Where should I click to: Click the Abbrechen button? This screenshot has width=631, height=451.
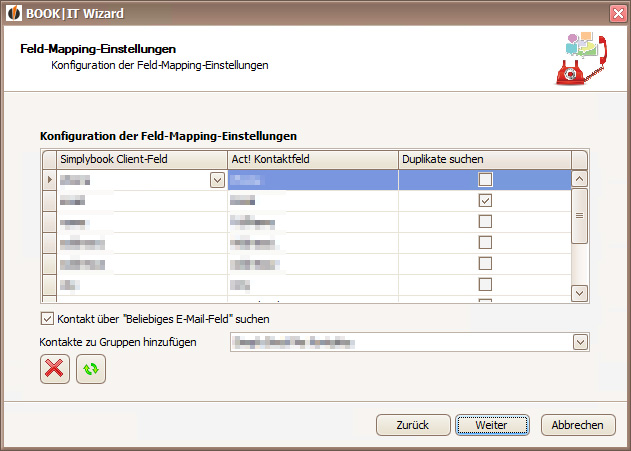click(x=578, y=425)
